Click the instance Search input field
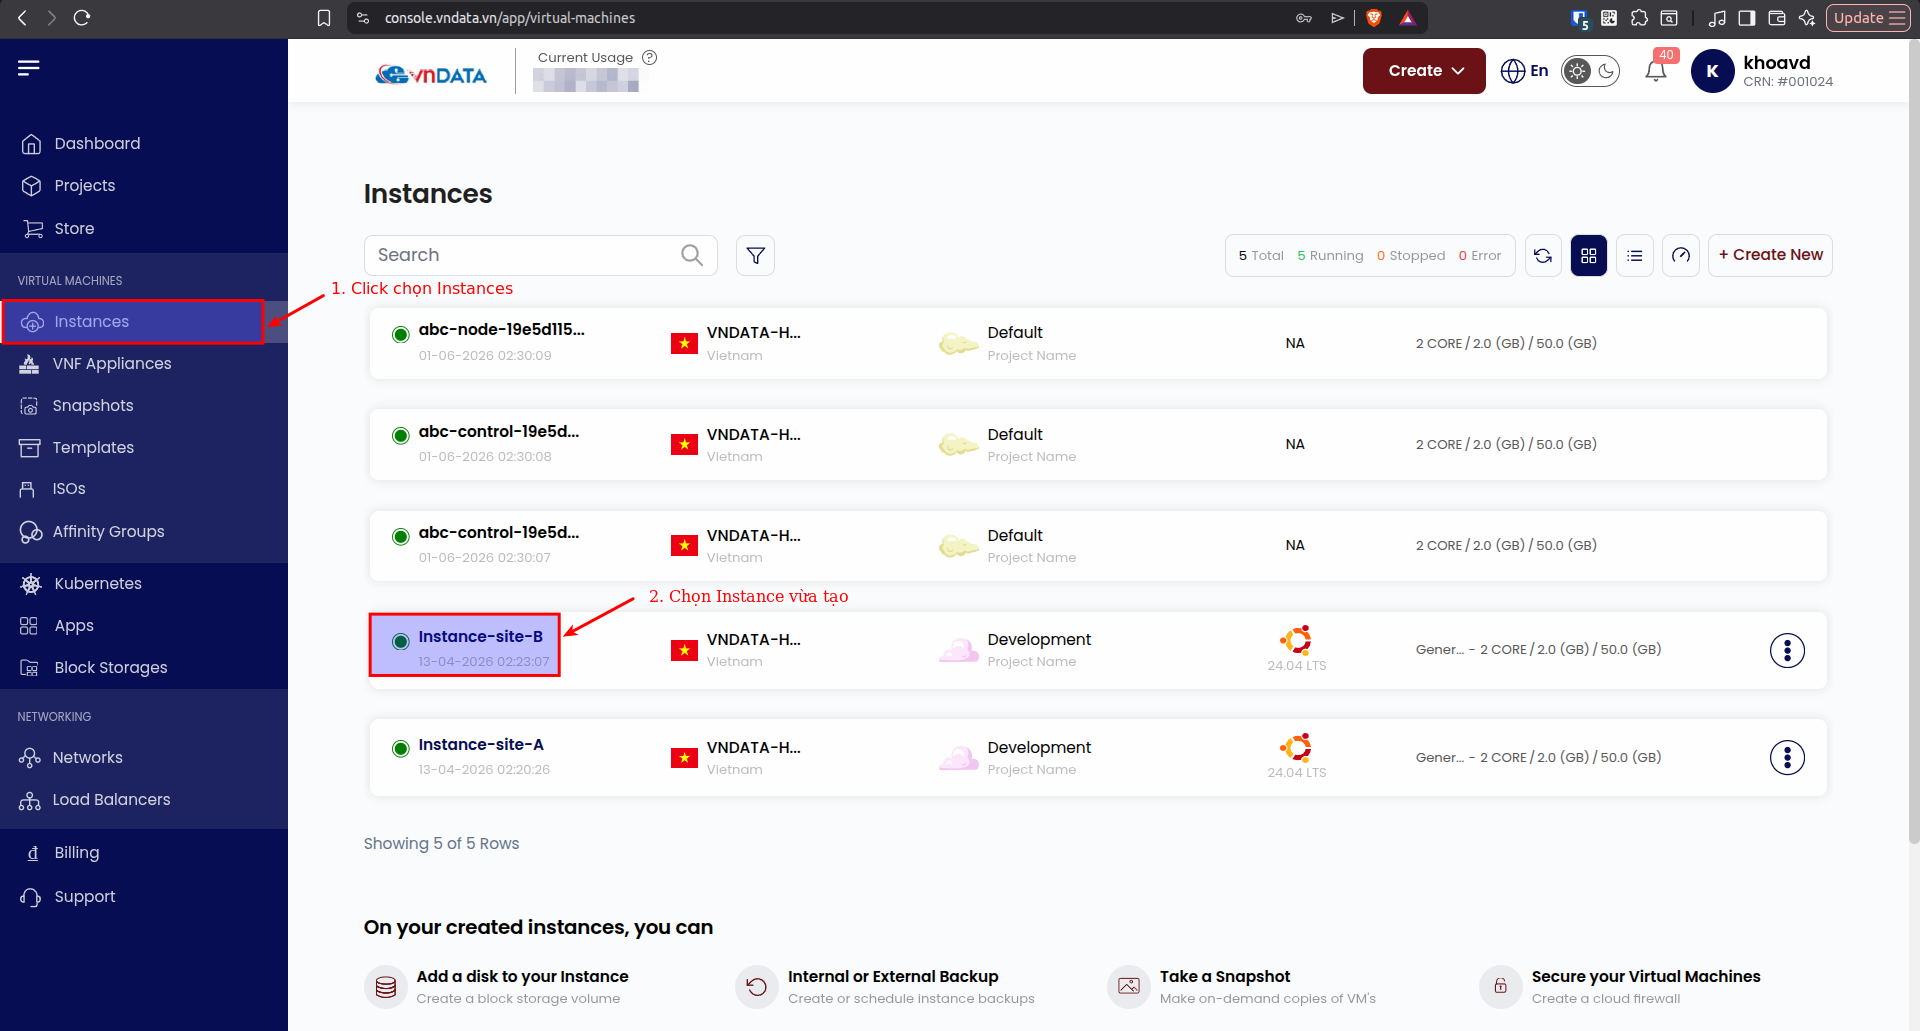This screenshot has height=1031, width=1920. click(541, 255)
